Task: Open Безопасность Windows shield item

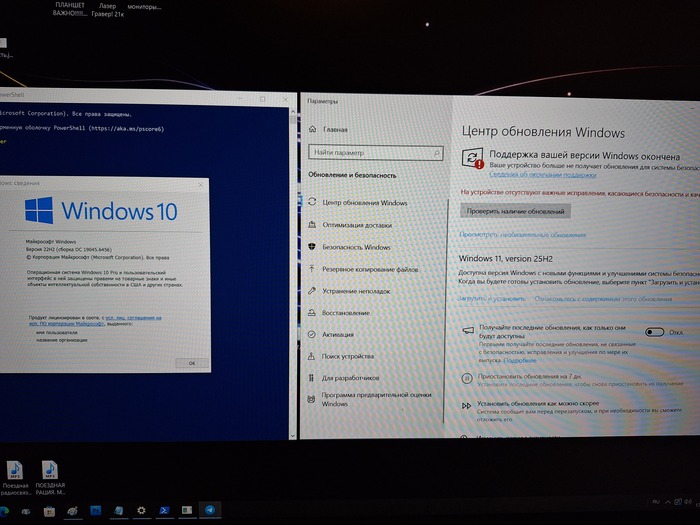Action: coord(350,247)
